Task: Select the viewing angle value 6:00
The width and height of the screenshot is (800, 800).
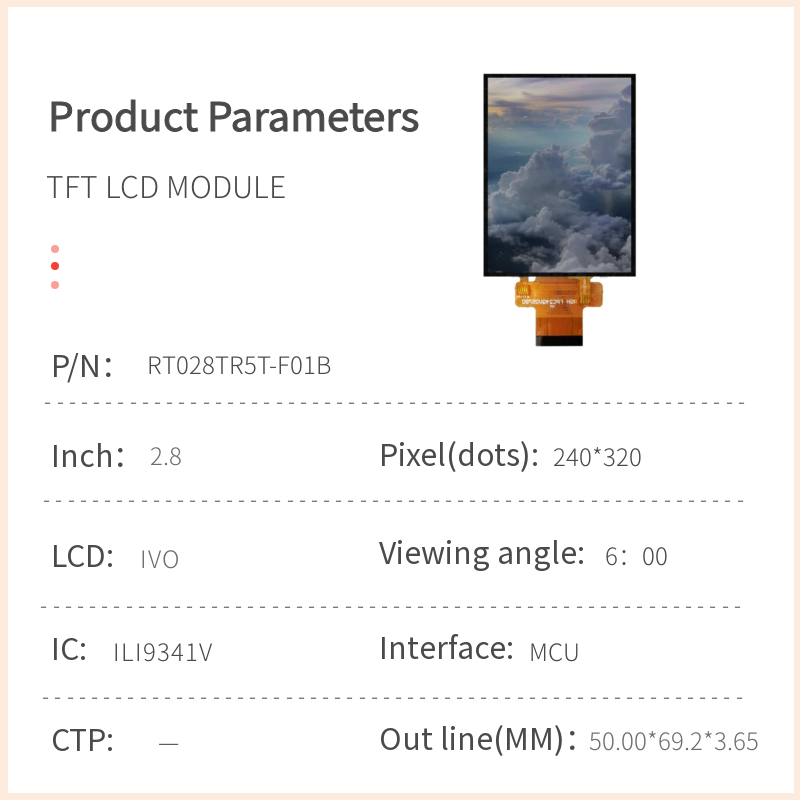Action: (636, 557)
